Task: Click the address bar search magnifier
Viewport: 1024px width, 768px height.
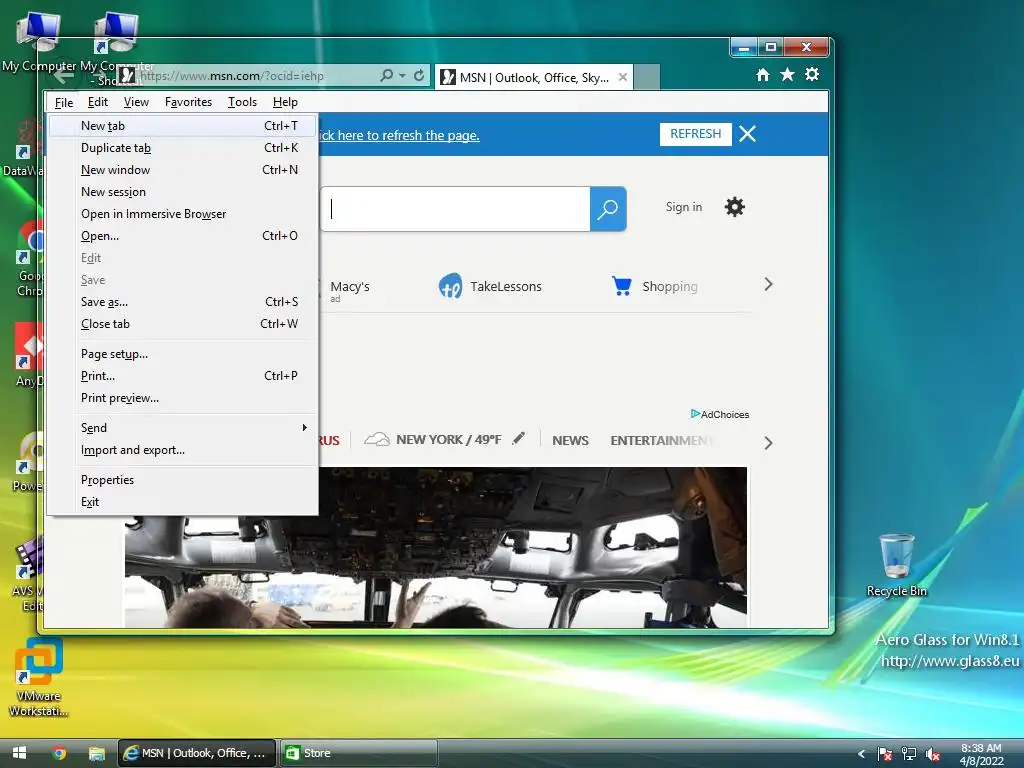Action: tap(387, 76)
